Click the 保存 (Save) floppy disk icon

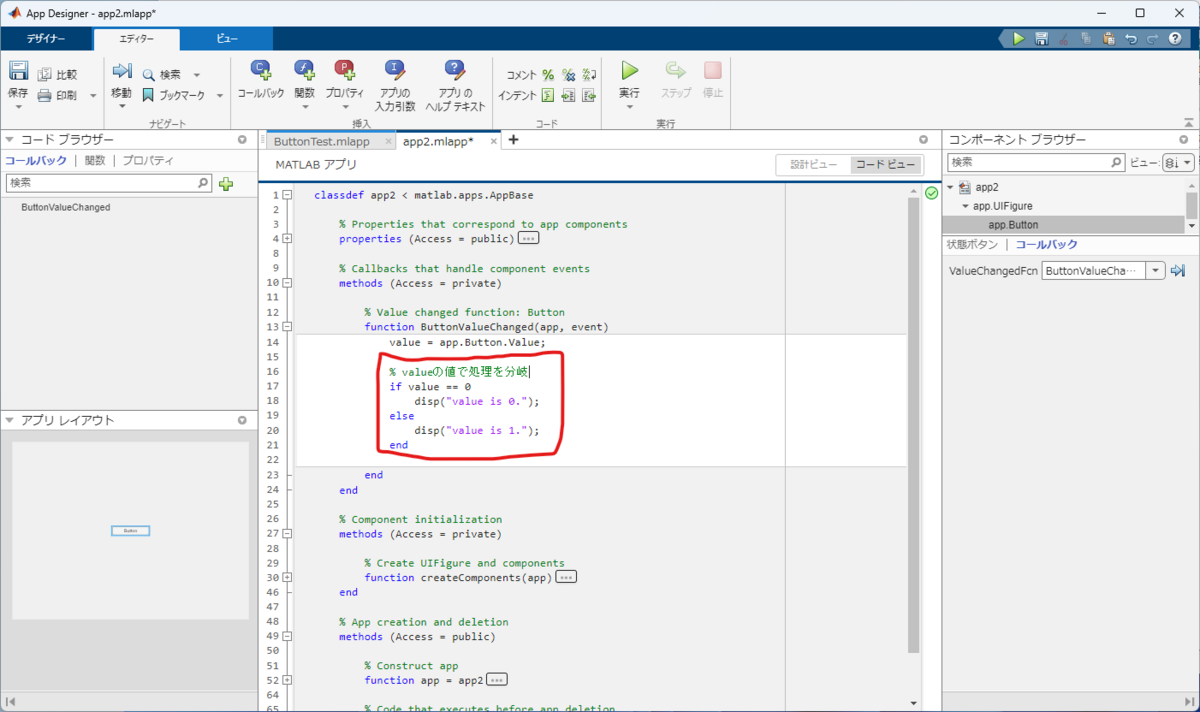(18, 71)
